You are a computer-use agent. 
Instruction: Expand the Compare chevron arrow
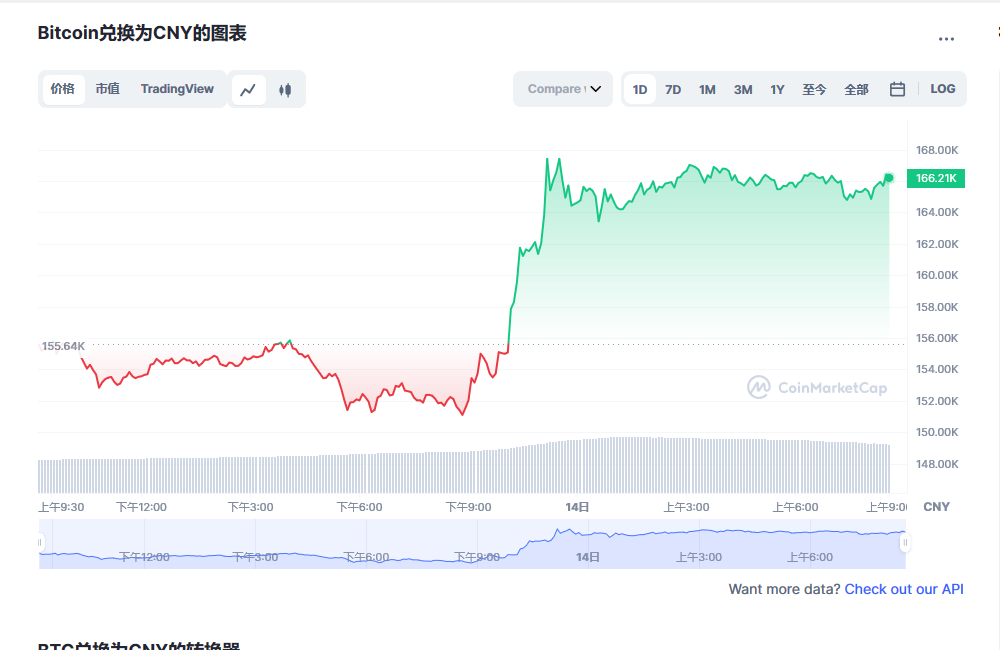pyautogui.click(x=596, y=88)
